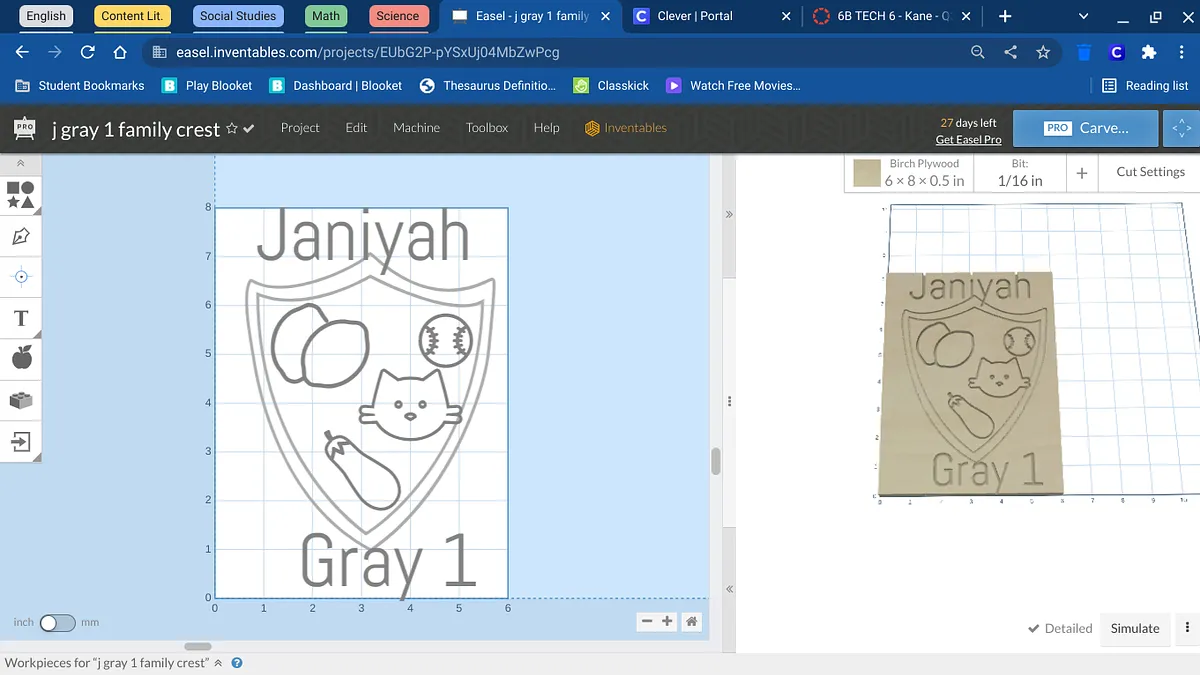This screenshot has height=675, width=1200.
Task: Click the Import arrow icon
Action: click(21, 441)
